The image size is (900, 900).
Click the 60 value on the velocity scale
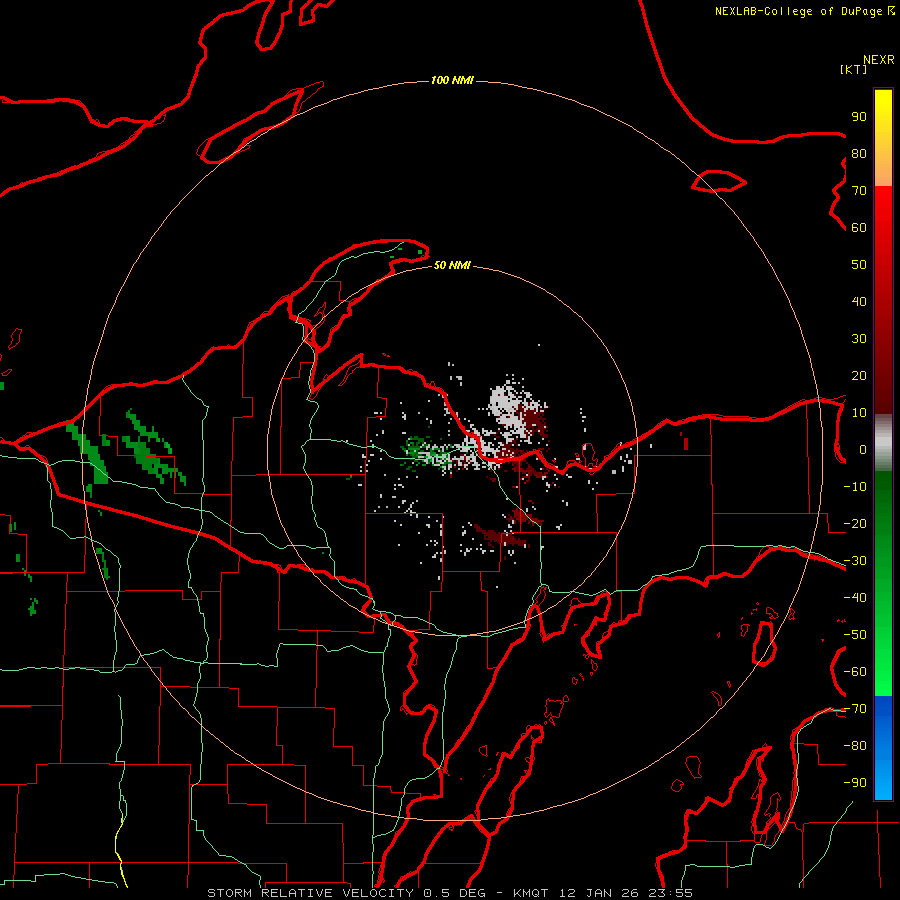[x=859, y=227]
